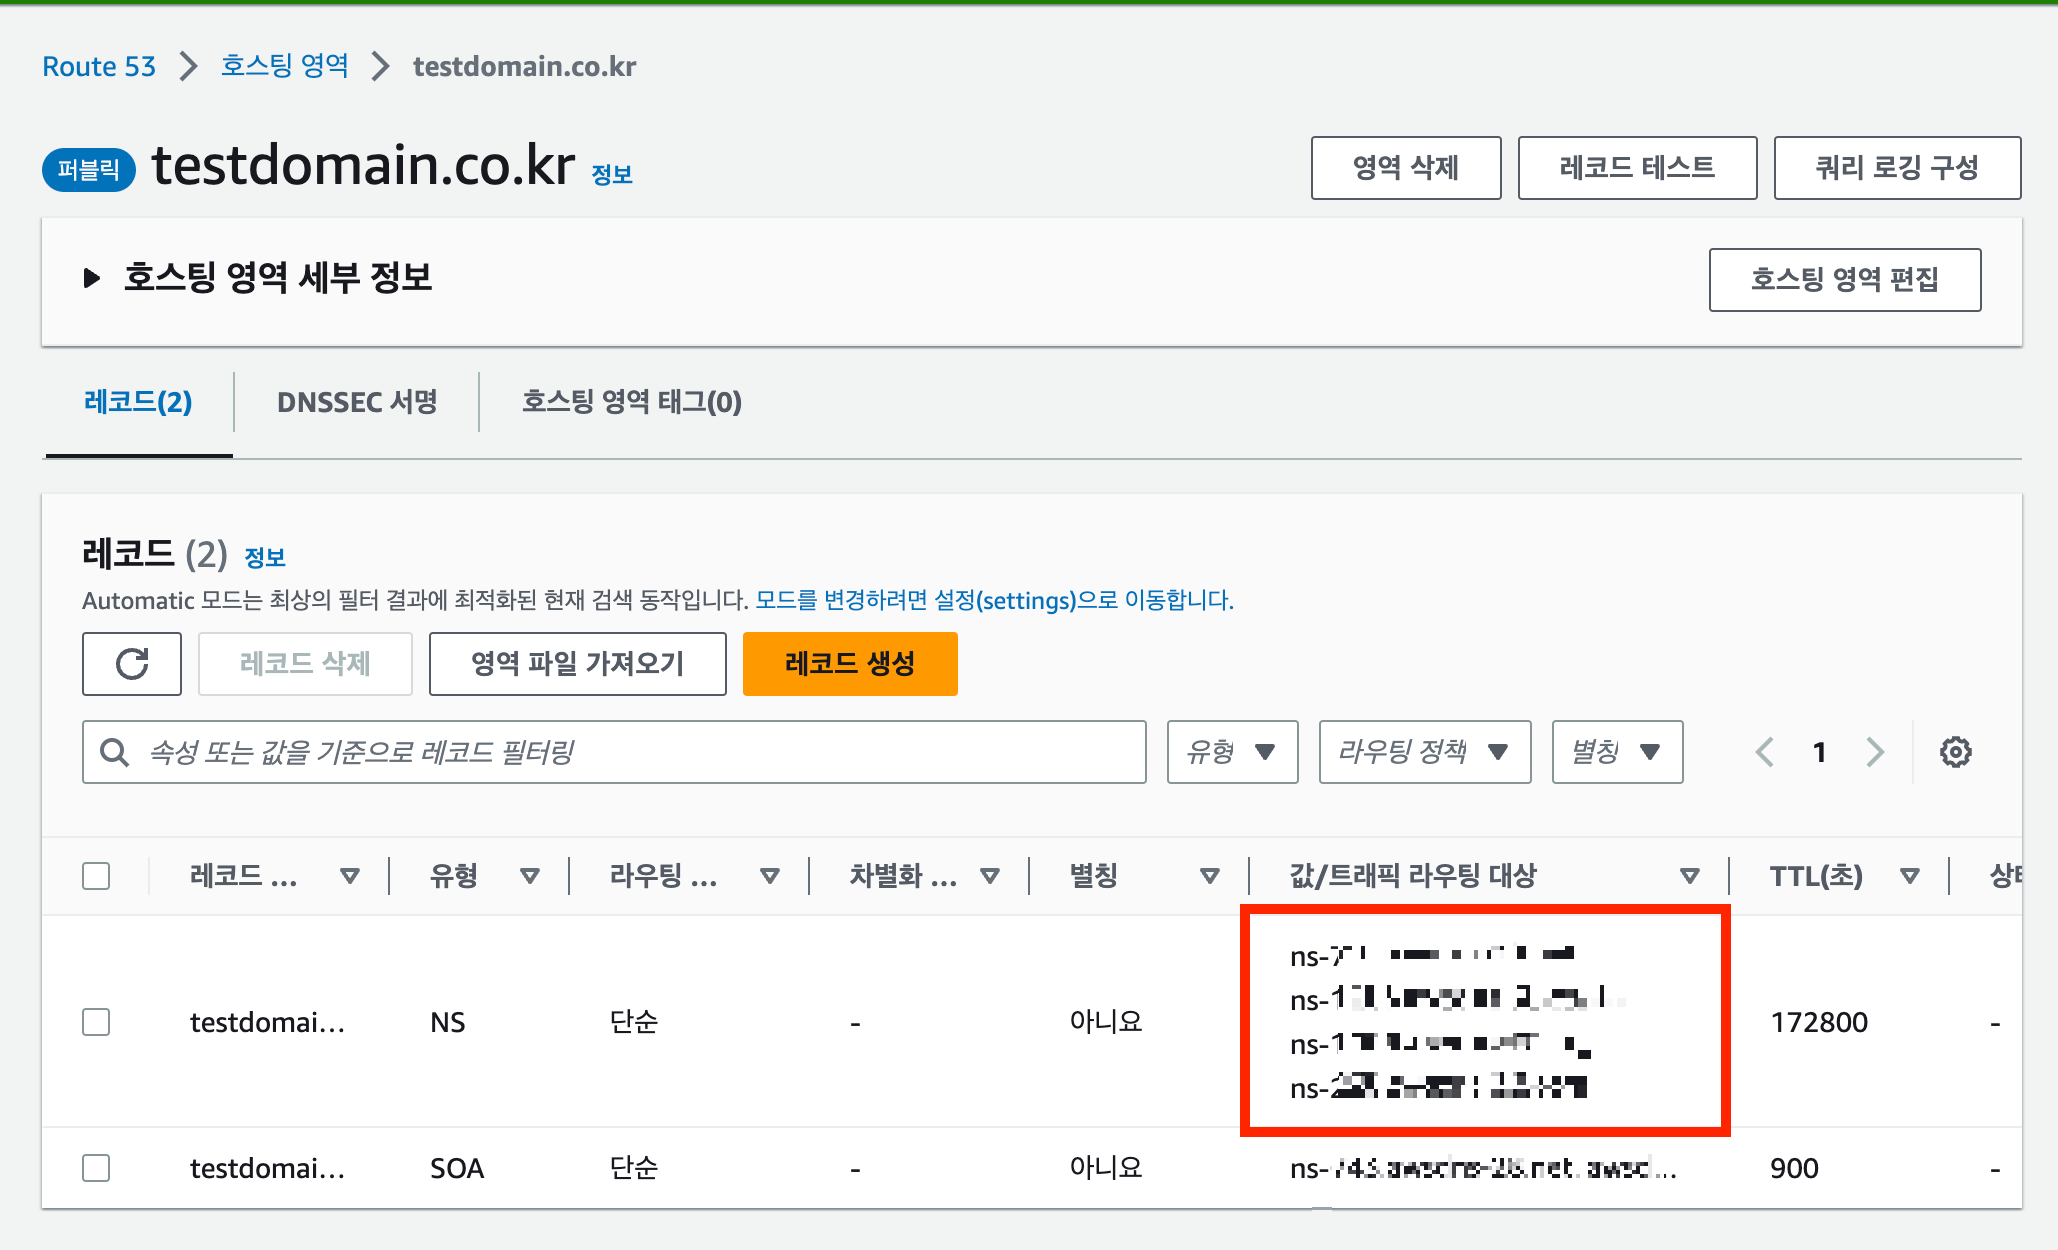The height and width of the screenshot is (1250, 2058).
Task: Sort by 값/트래픽 라우팅 대상 column arrow
Action: [1689, 876]
